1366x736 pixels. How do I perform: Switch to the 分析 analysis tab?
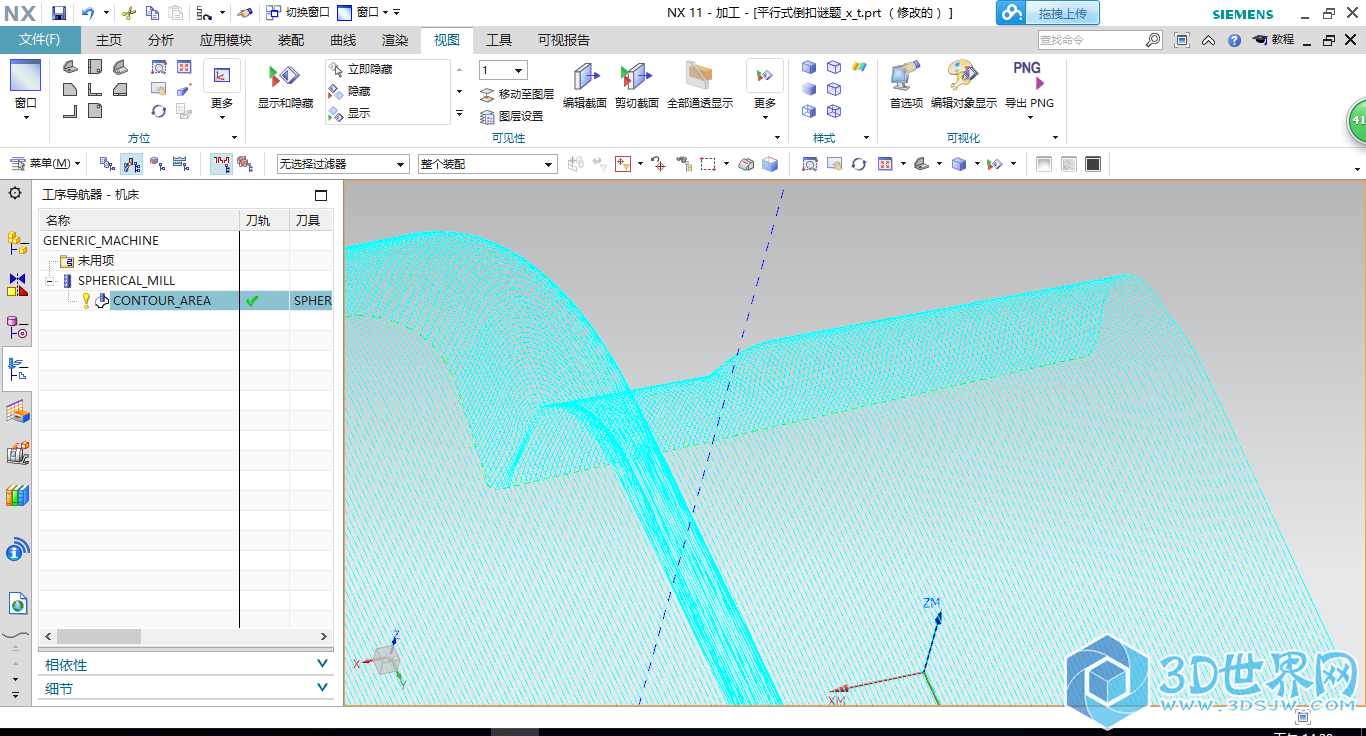point(160,40)
